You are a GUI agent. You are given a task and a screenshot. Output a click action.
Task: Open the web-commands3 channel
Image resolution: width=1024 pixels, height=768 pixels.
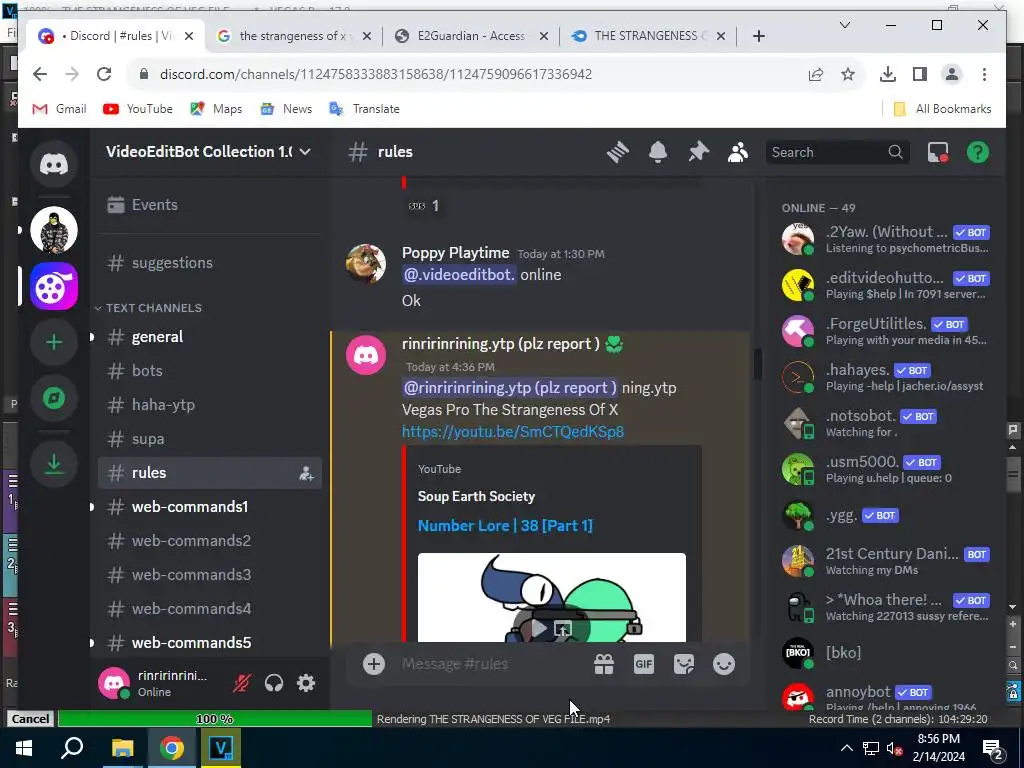click(x=209, y=575)
